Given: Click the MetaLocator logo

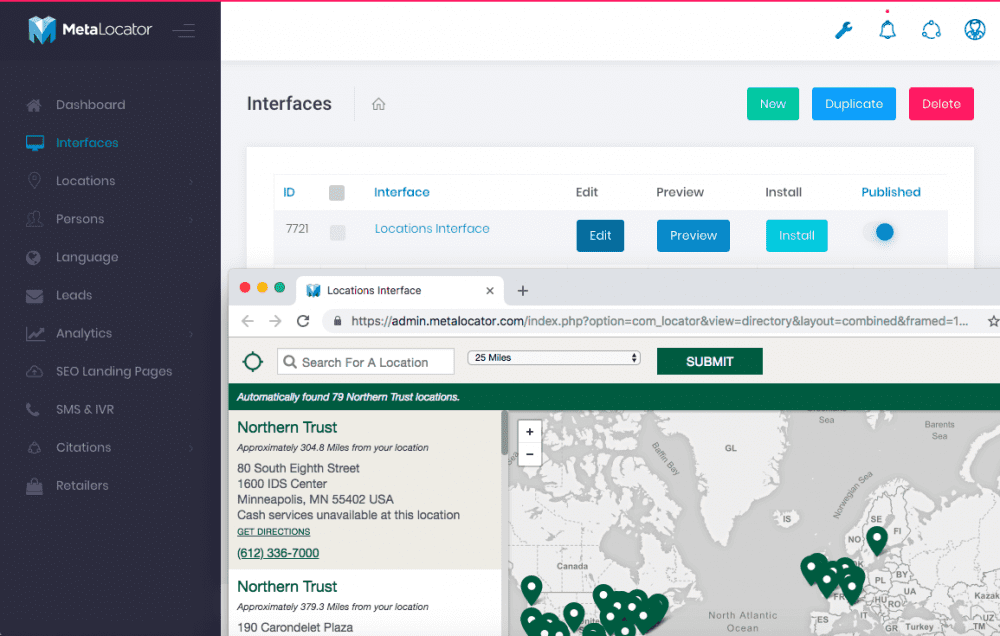Looking at the screenshot, I should coord(90,29).
